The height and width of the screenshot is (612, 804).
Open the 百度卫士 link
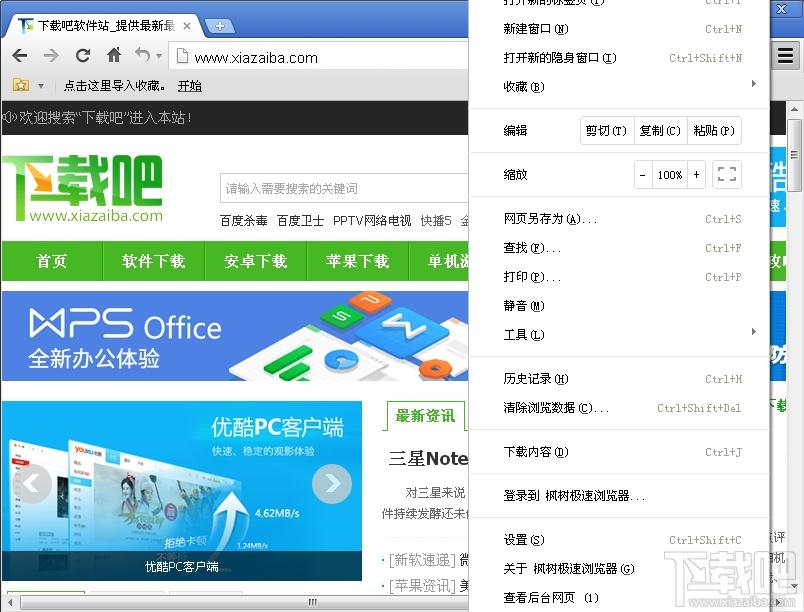(x=300, y=221)
